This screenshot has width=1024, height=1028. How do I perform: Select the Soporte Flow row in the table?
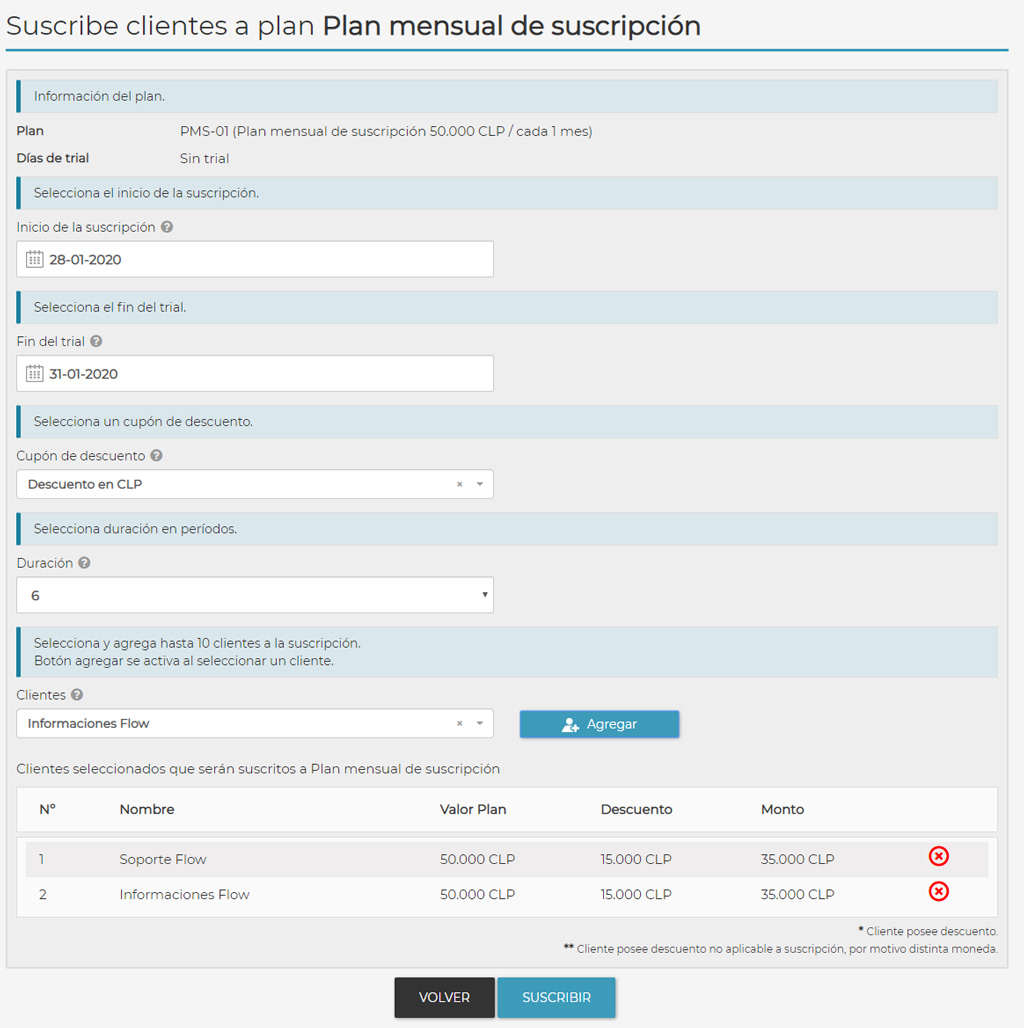507,859
